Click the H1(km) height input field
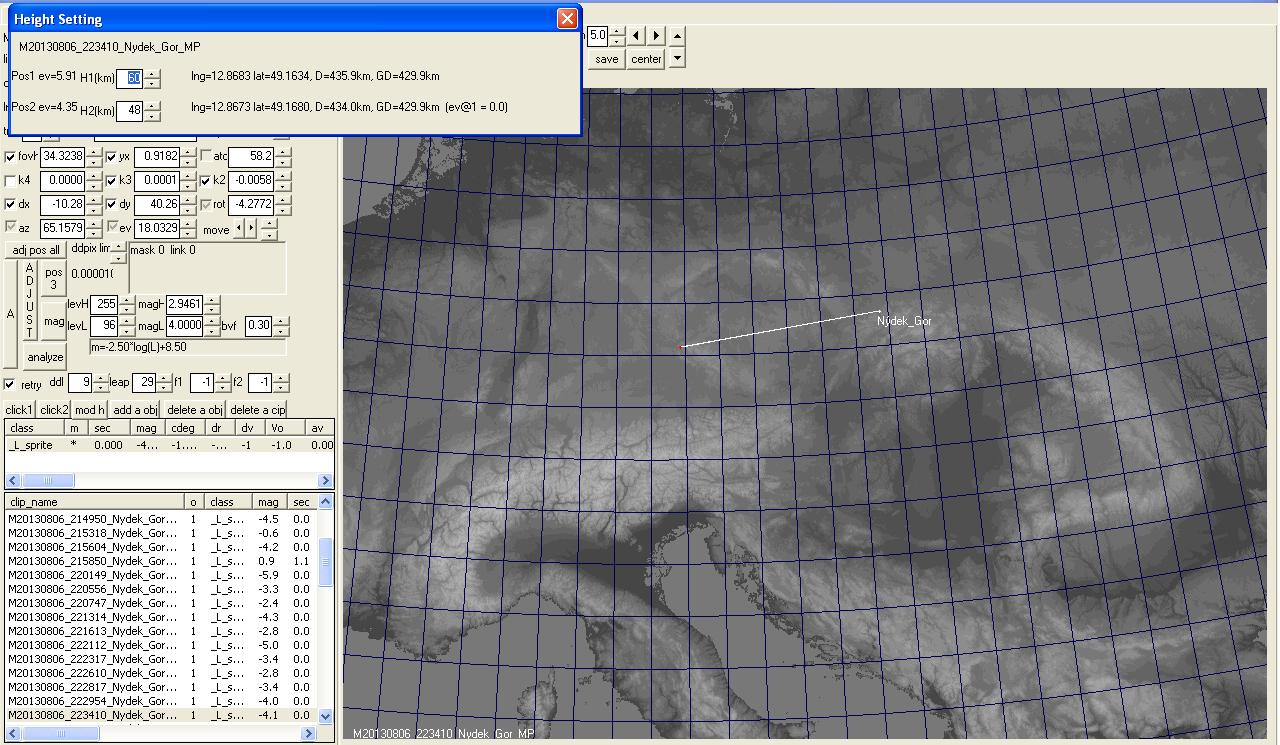 130,79
